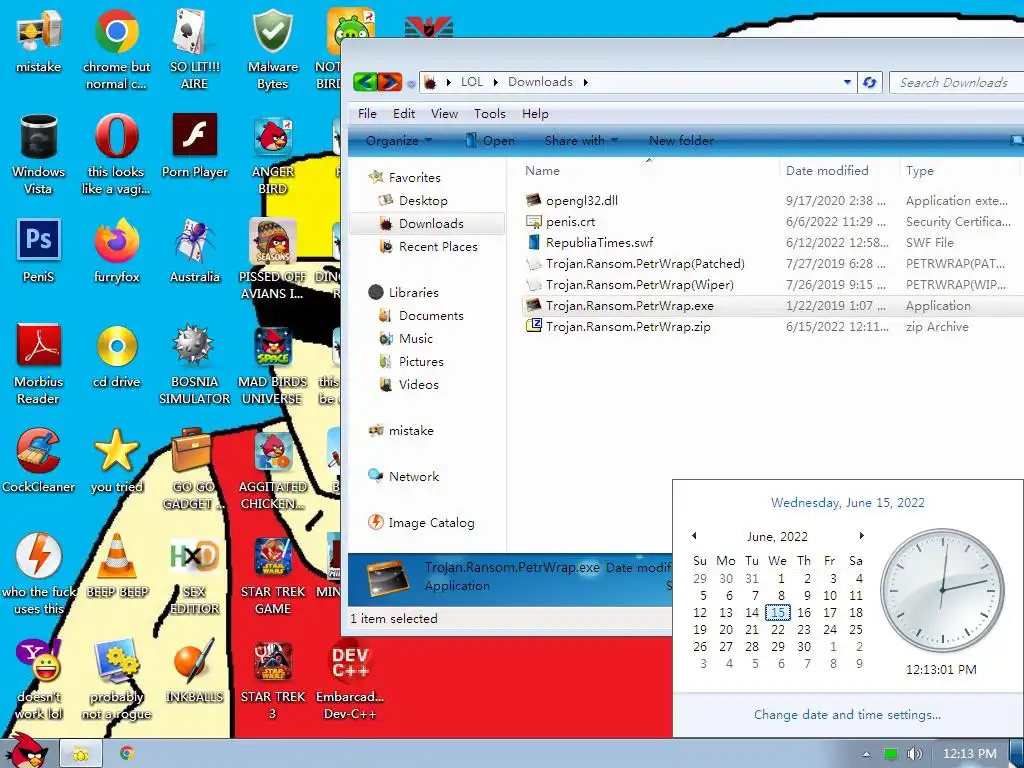This screenshot has width=1024, height=768.
Task: Open the View menu
Action: (444, 114)
